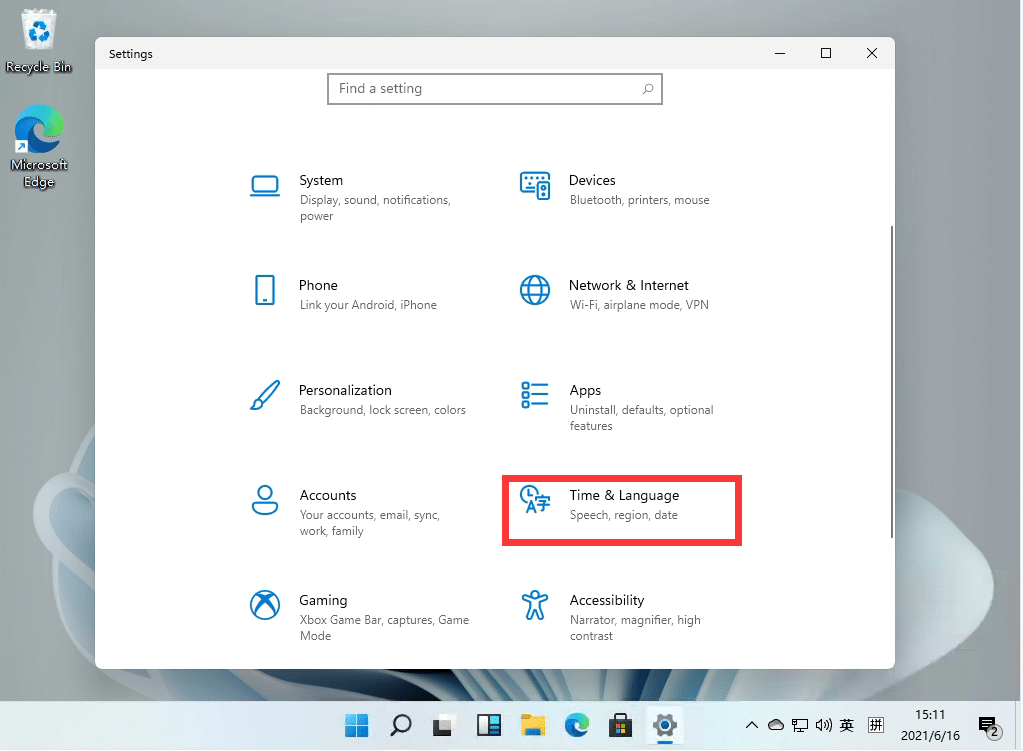Screen dimensions: 1023x751
Task: Toggle the 英 input language indicator
Action: pyautogui.click(x=846, y=725)
